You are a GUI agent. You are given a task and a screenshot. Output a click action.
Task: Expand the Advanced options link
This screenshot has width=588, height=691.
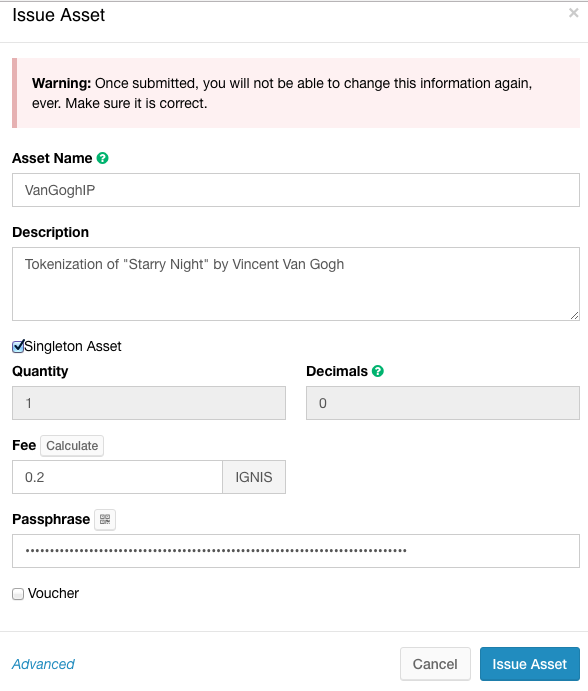(x=43, y=664)
